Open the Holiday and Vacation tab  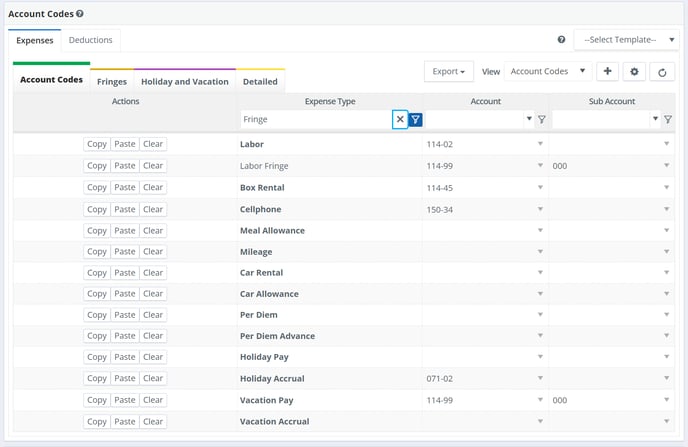[x=185, y=81]
